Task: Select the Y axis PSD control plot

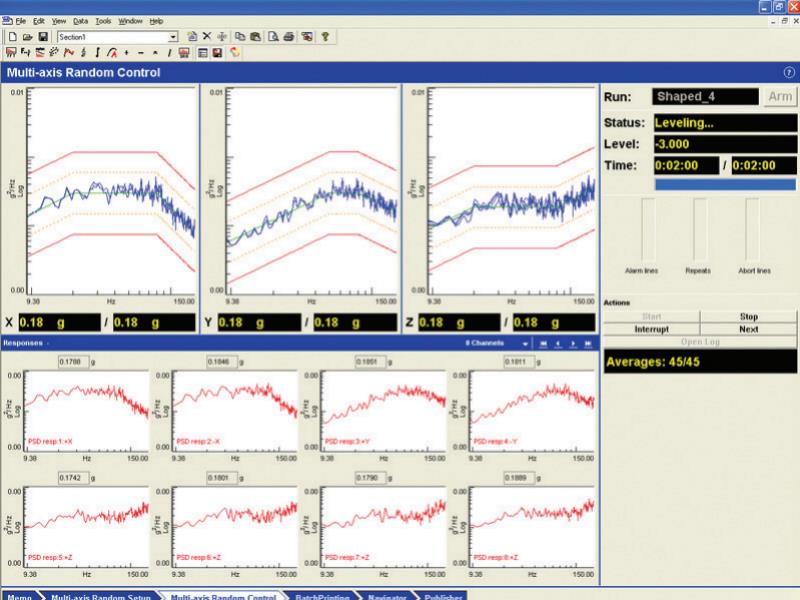Action: point(312,191)
